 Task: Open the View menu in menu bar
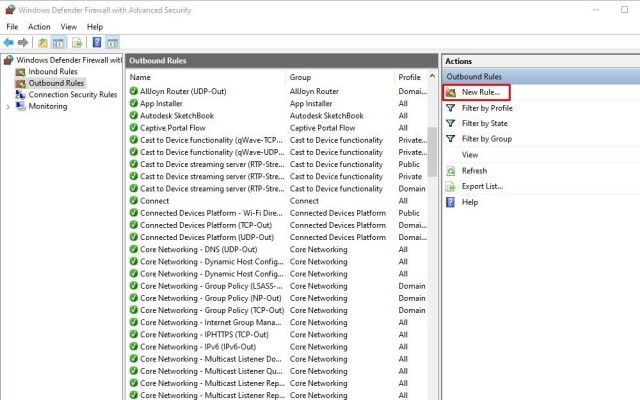click(69, 27)
